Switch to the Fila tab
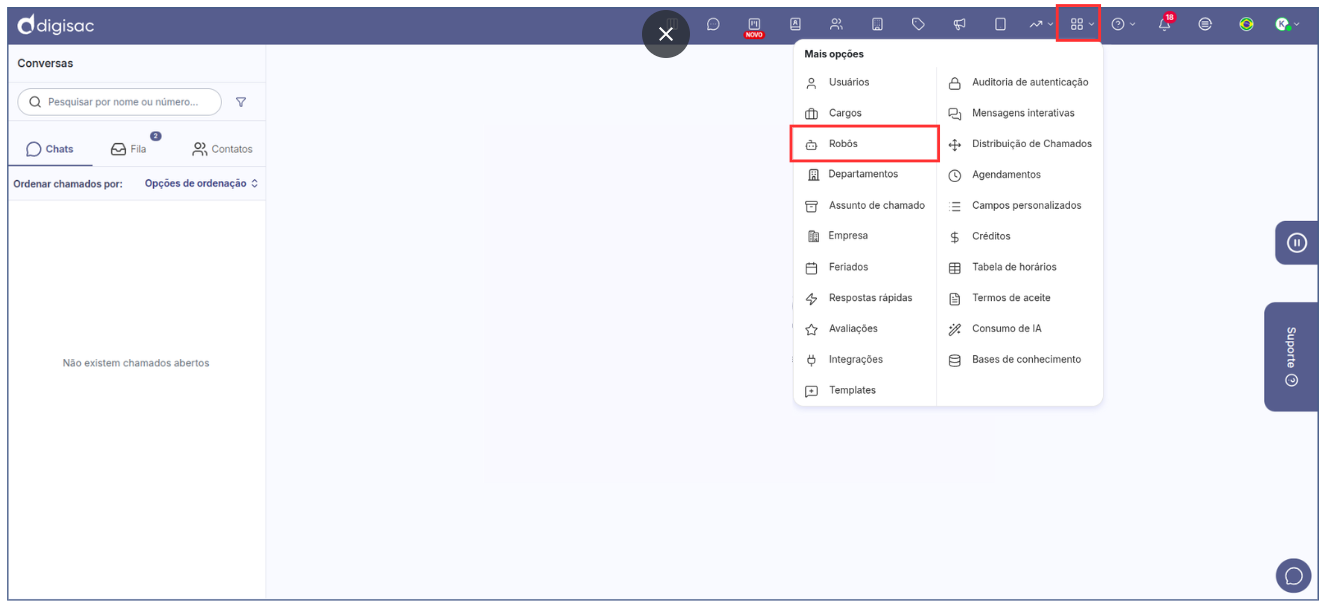 coord(129,149)
